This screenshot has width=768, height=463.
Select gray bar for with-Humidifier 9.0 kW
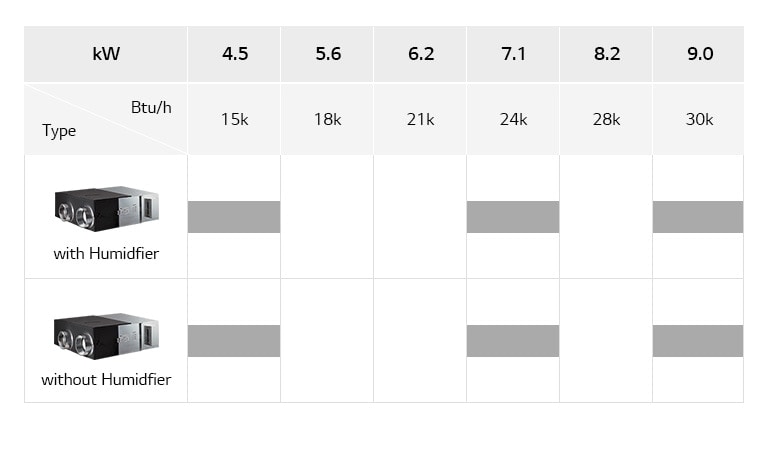(698, 216)
